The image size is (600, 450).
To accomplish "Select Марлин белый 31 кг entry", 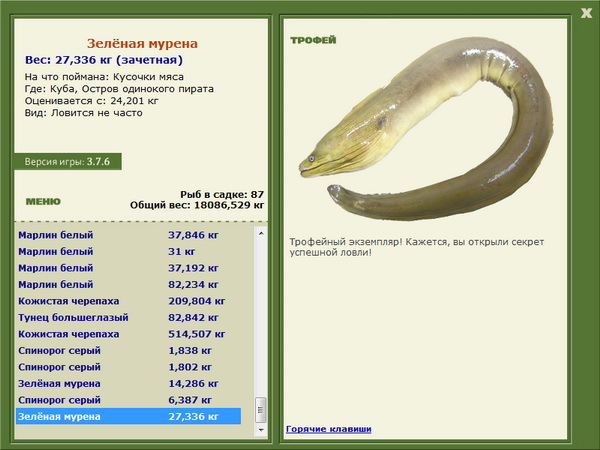I will [129, 251].
